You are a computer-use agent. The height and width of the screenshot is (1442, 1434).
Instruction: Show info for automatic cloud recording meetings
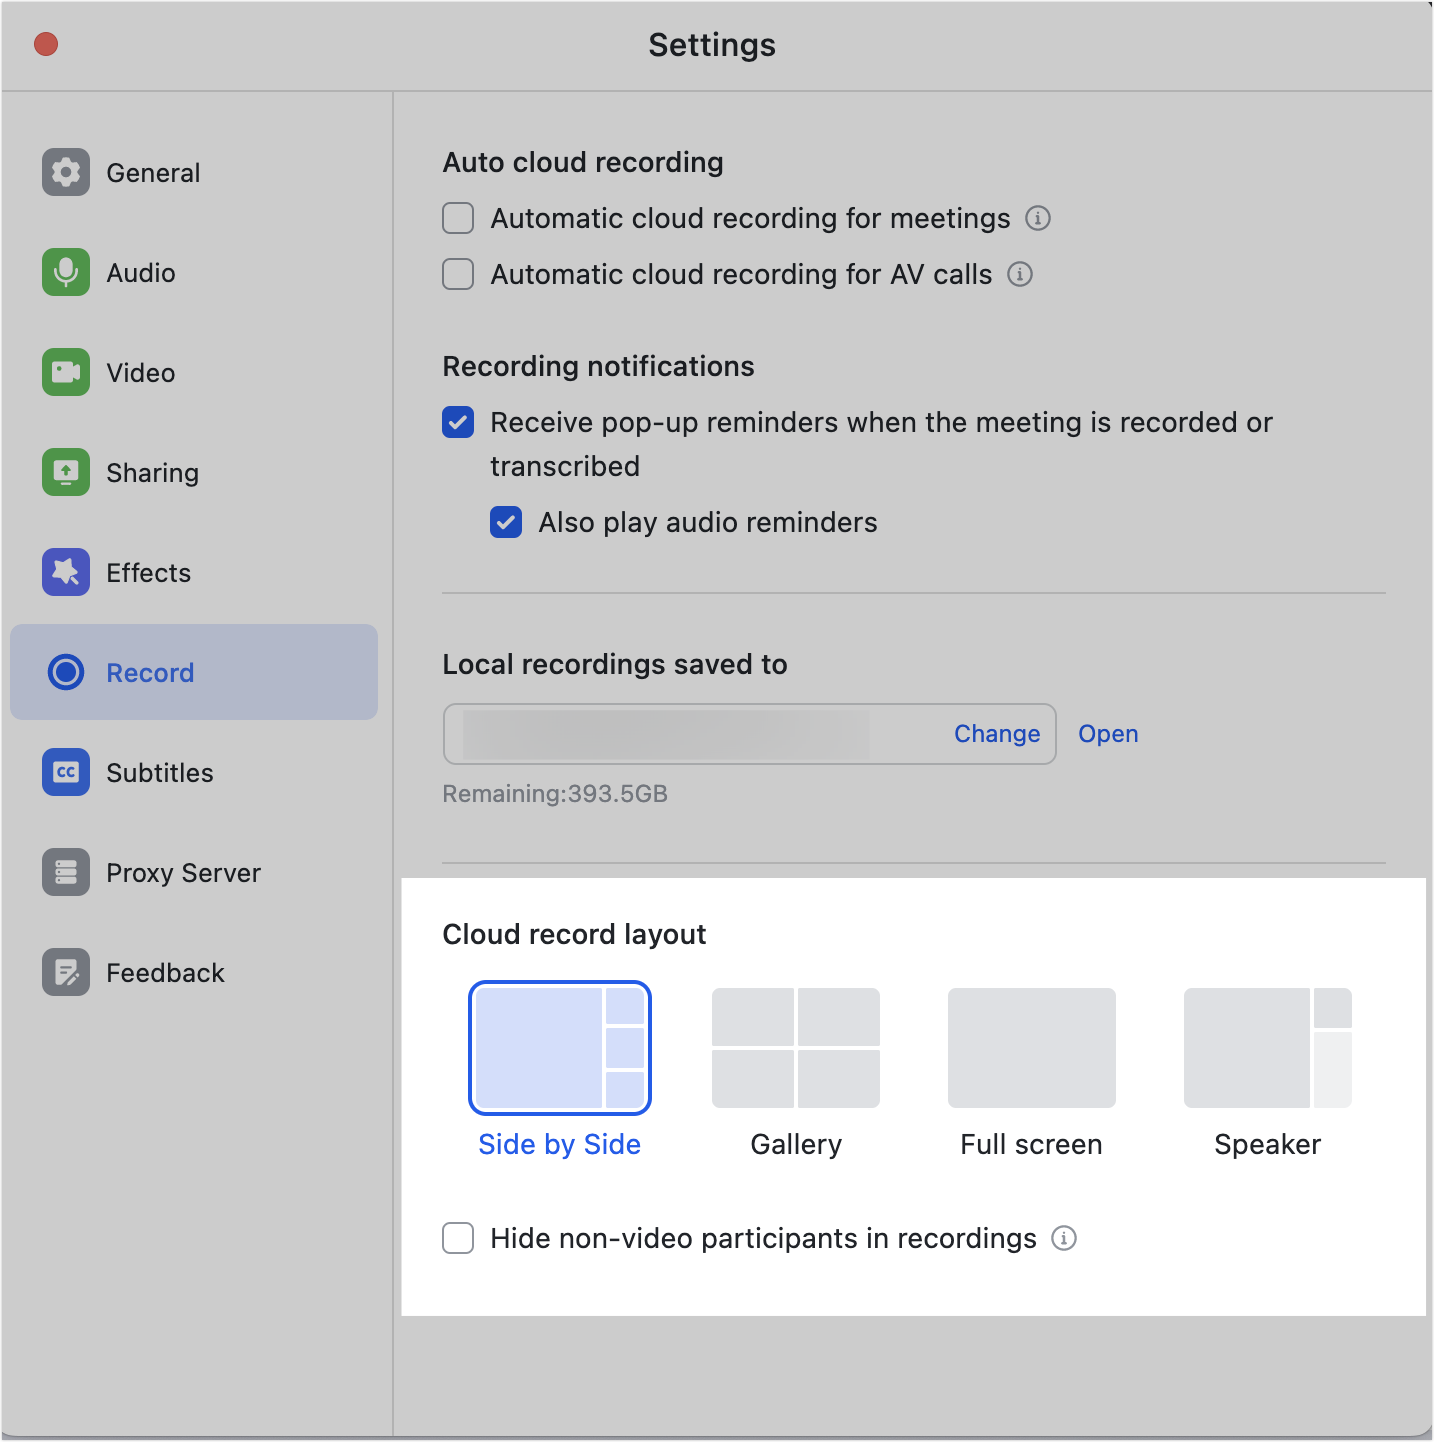(x=1038, y=218)
